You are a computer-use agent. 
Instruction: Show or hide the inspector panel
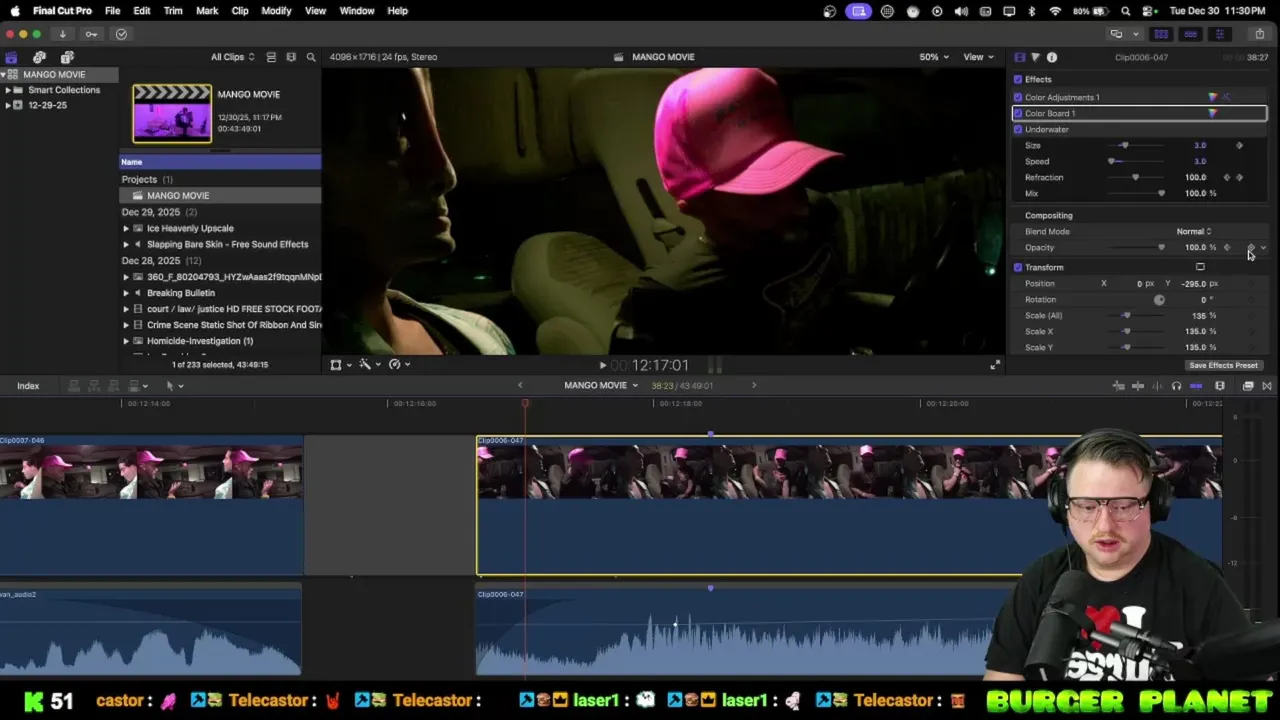tap(1219, 34)
